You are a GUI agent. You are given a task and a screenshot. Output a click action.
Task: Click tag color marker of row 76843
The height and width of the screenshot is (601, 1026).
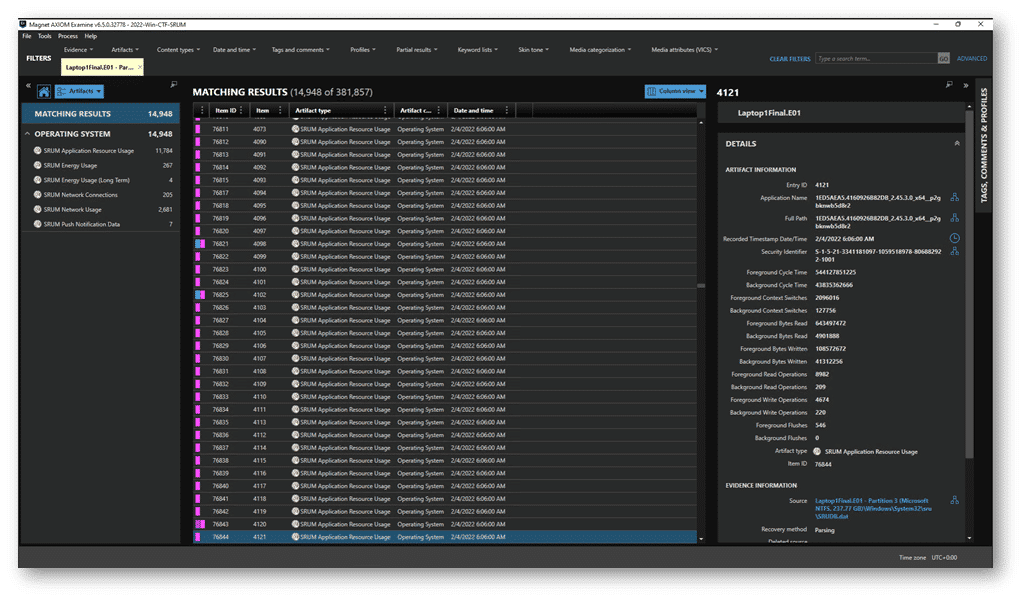200,524
